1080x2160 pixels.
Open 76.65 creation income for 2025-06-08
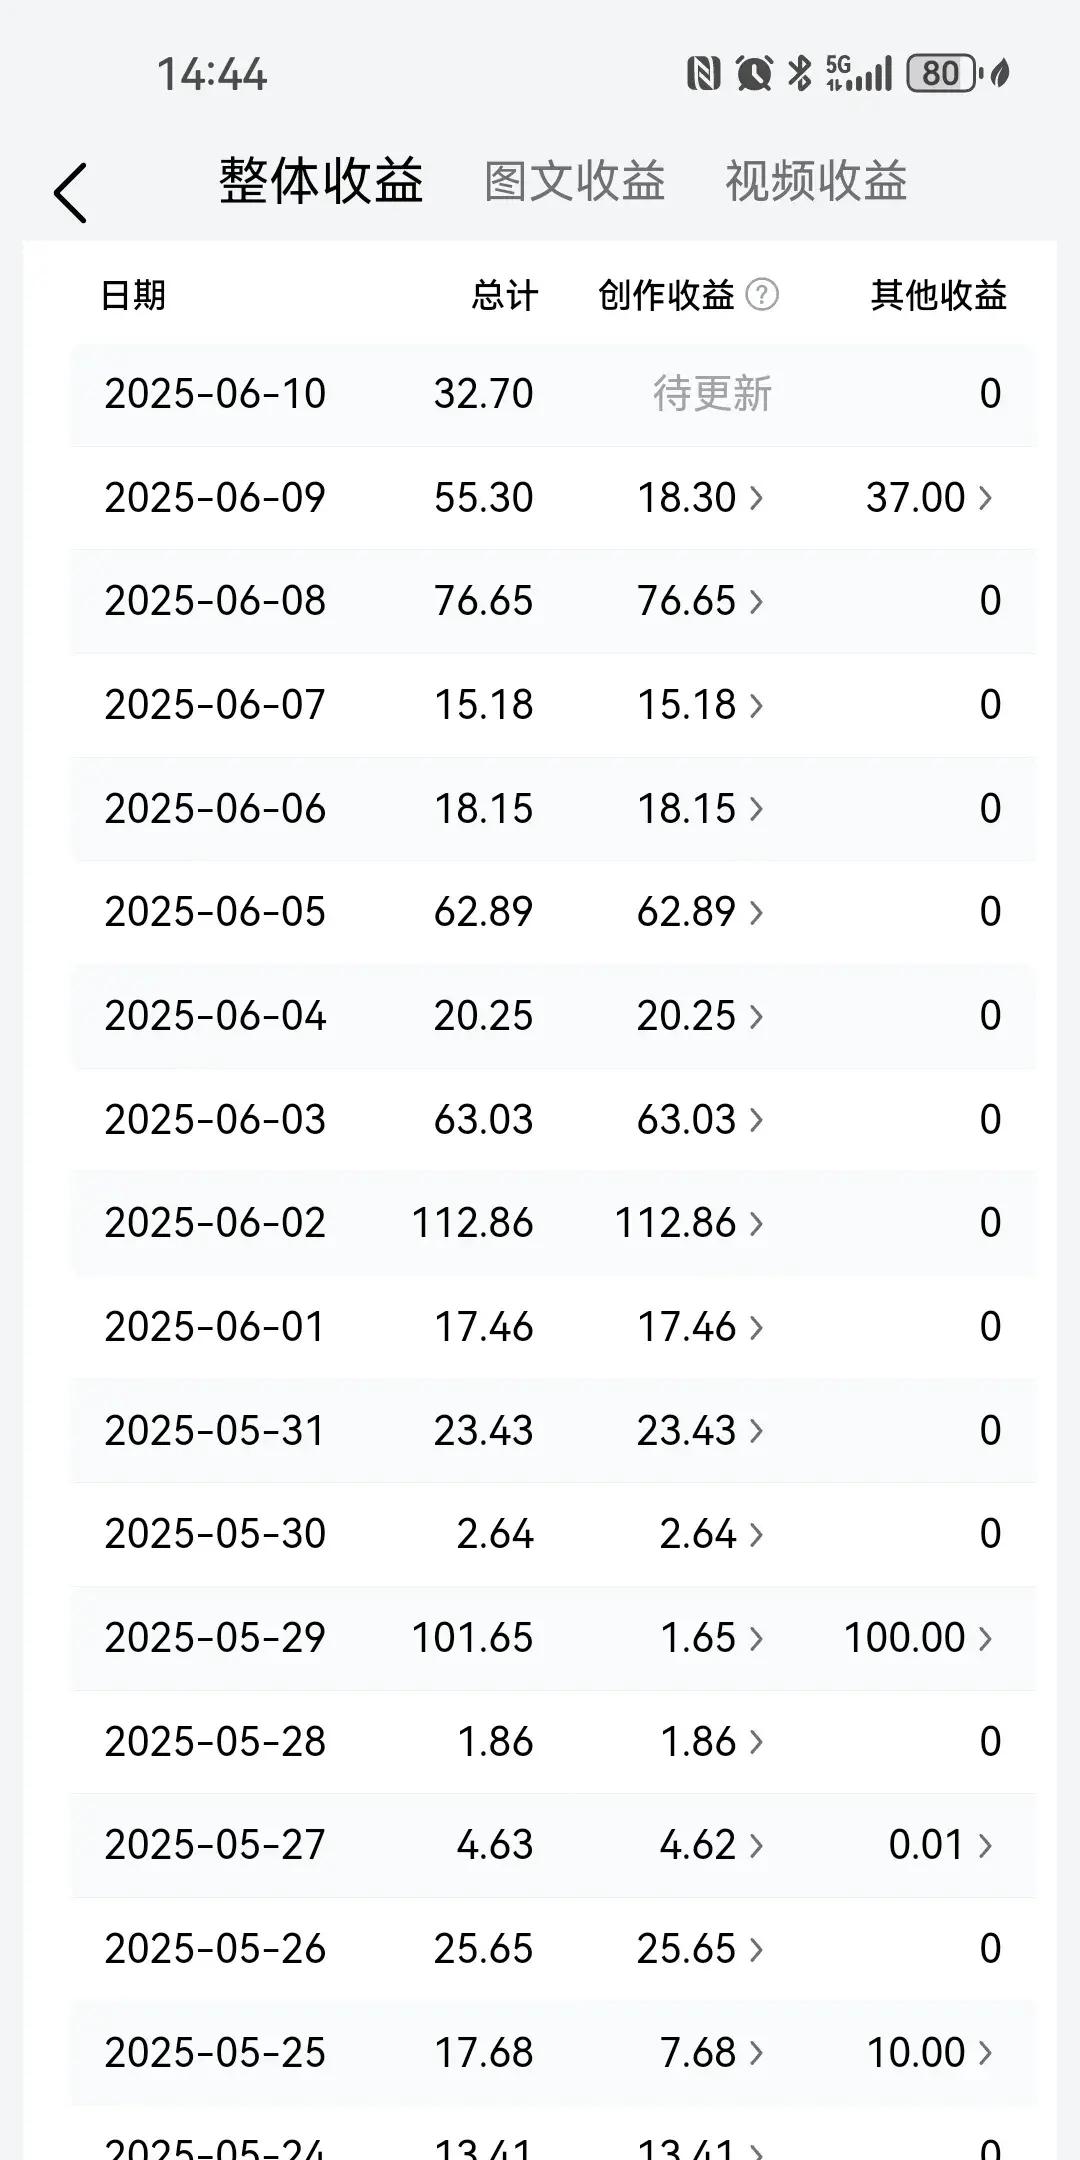pyautogui.click(x=700, y=601)
